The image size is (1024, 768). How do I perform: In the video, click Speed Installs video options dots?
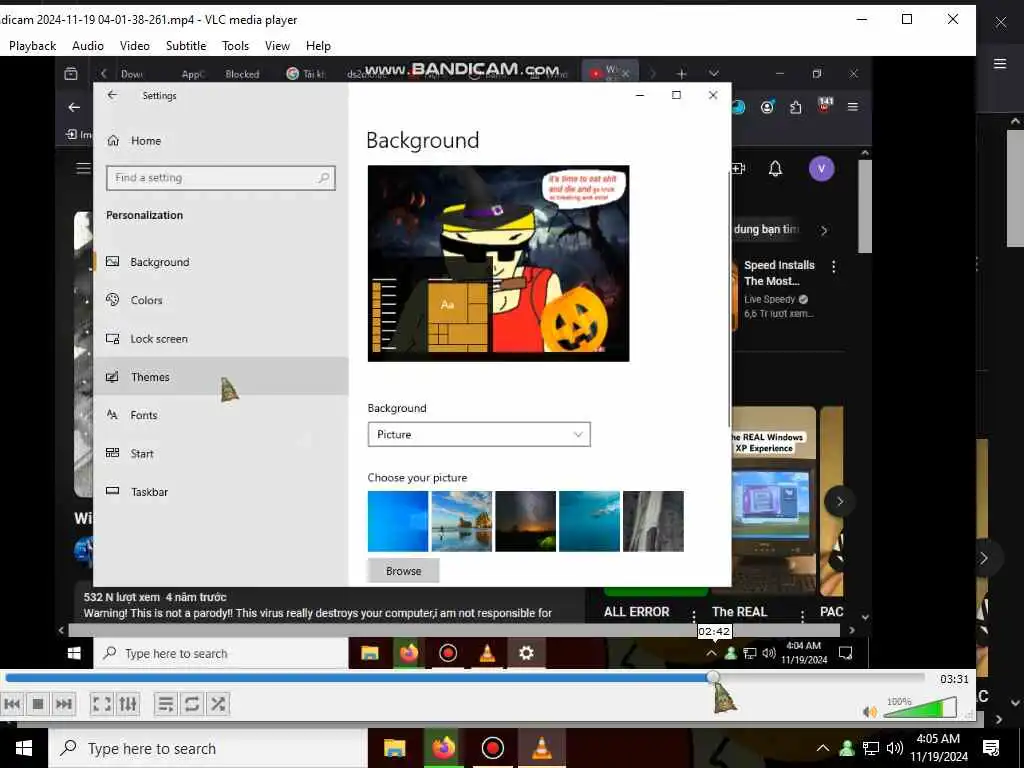coord(834,266)
